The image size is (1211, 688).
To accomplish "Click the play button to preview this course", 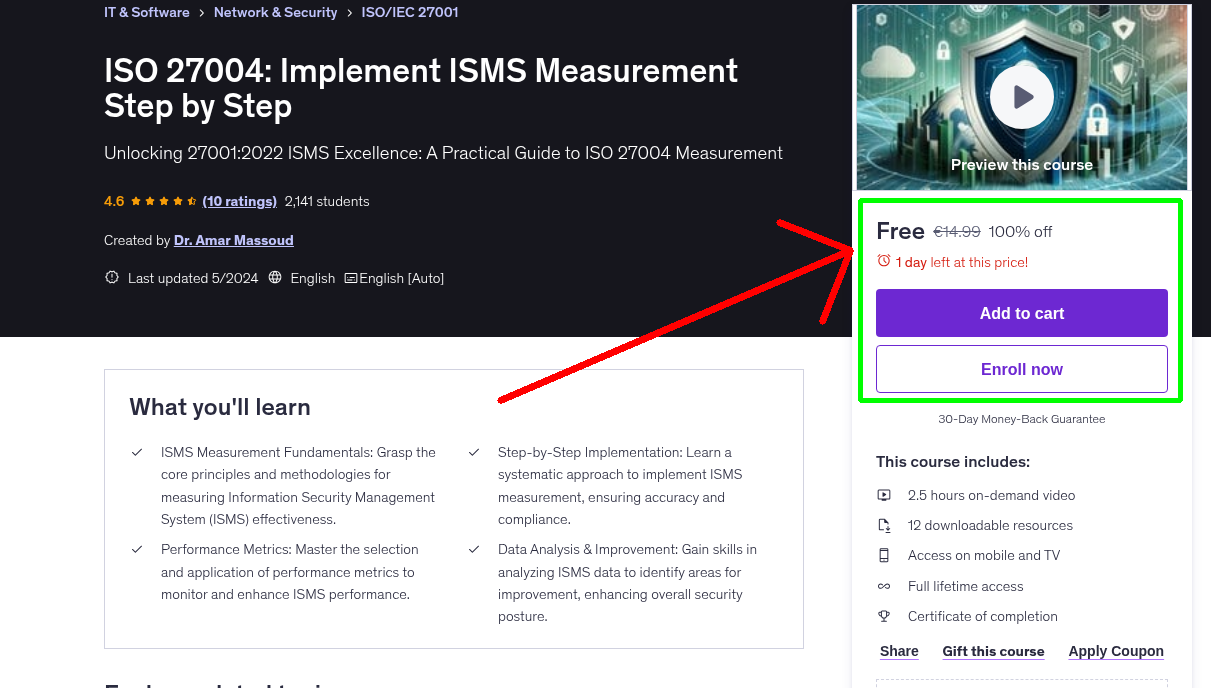I will coord(1021,96).
